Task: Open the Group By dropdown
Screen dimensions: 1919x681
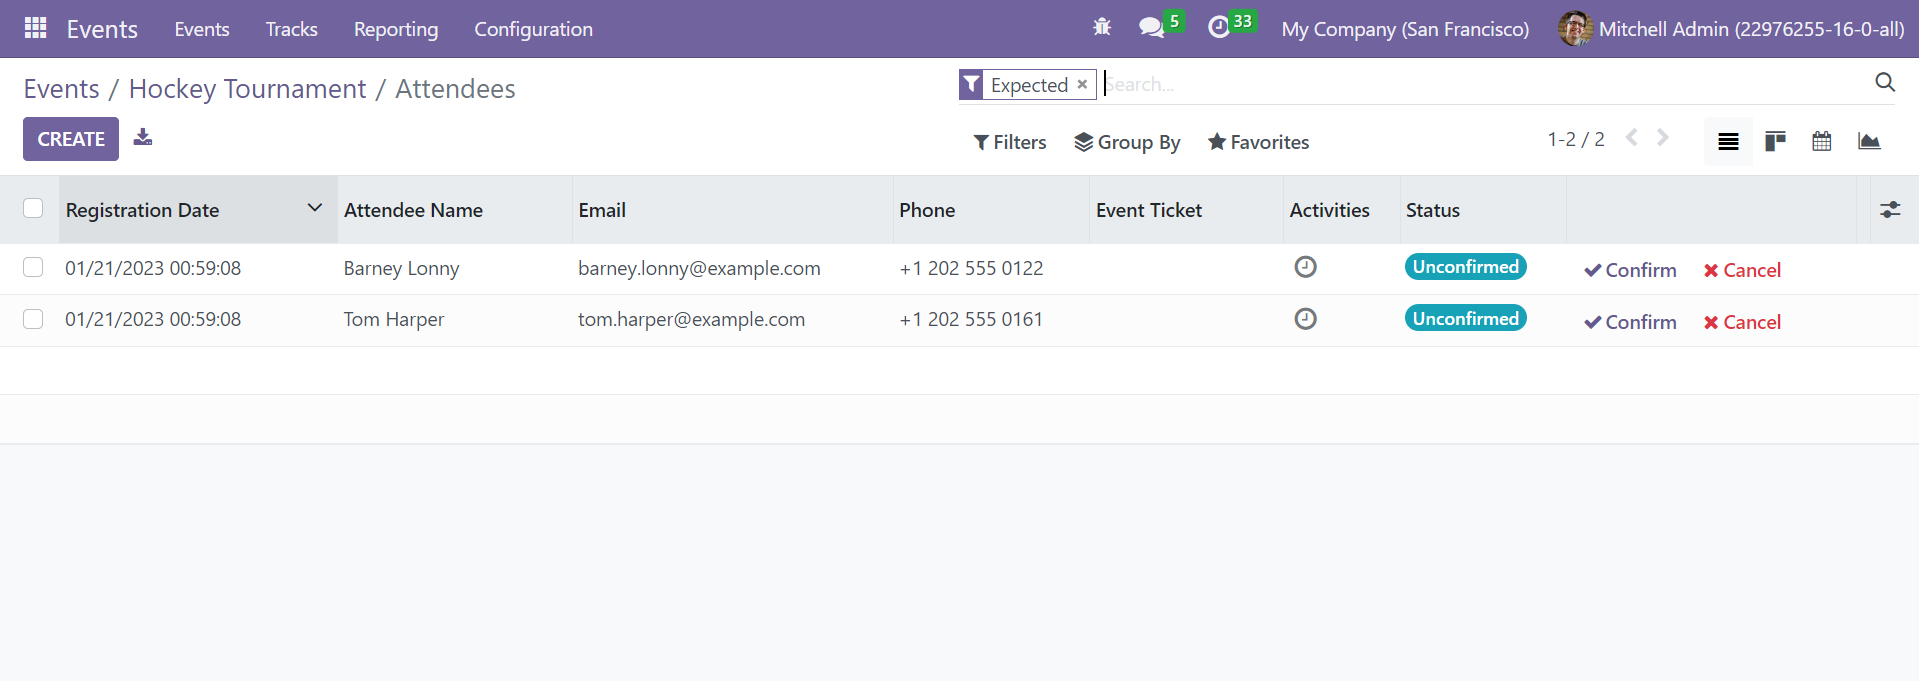Action: point(1127,142)
